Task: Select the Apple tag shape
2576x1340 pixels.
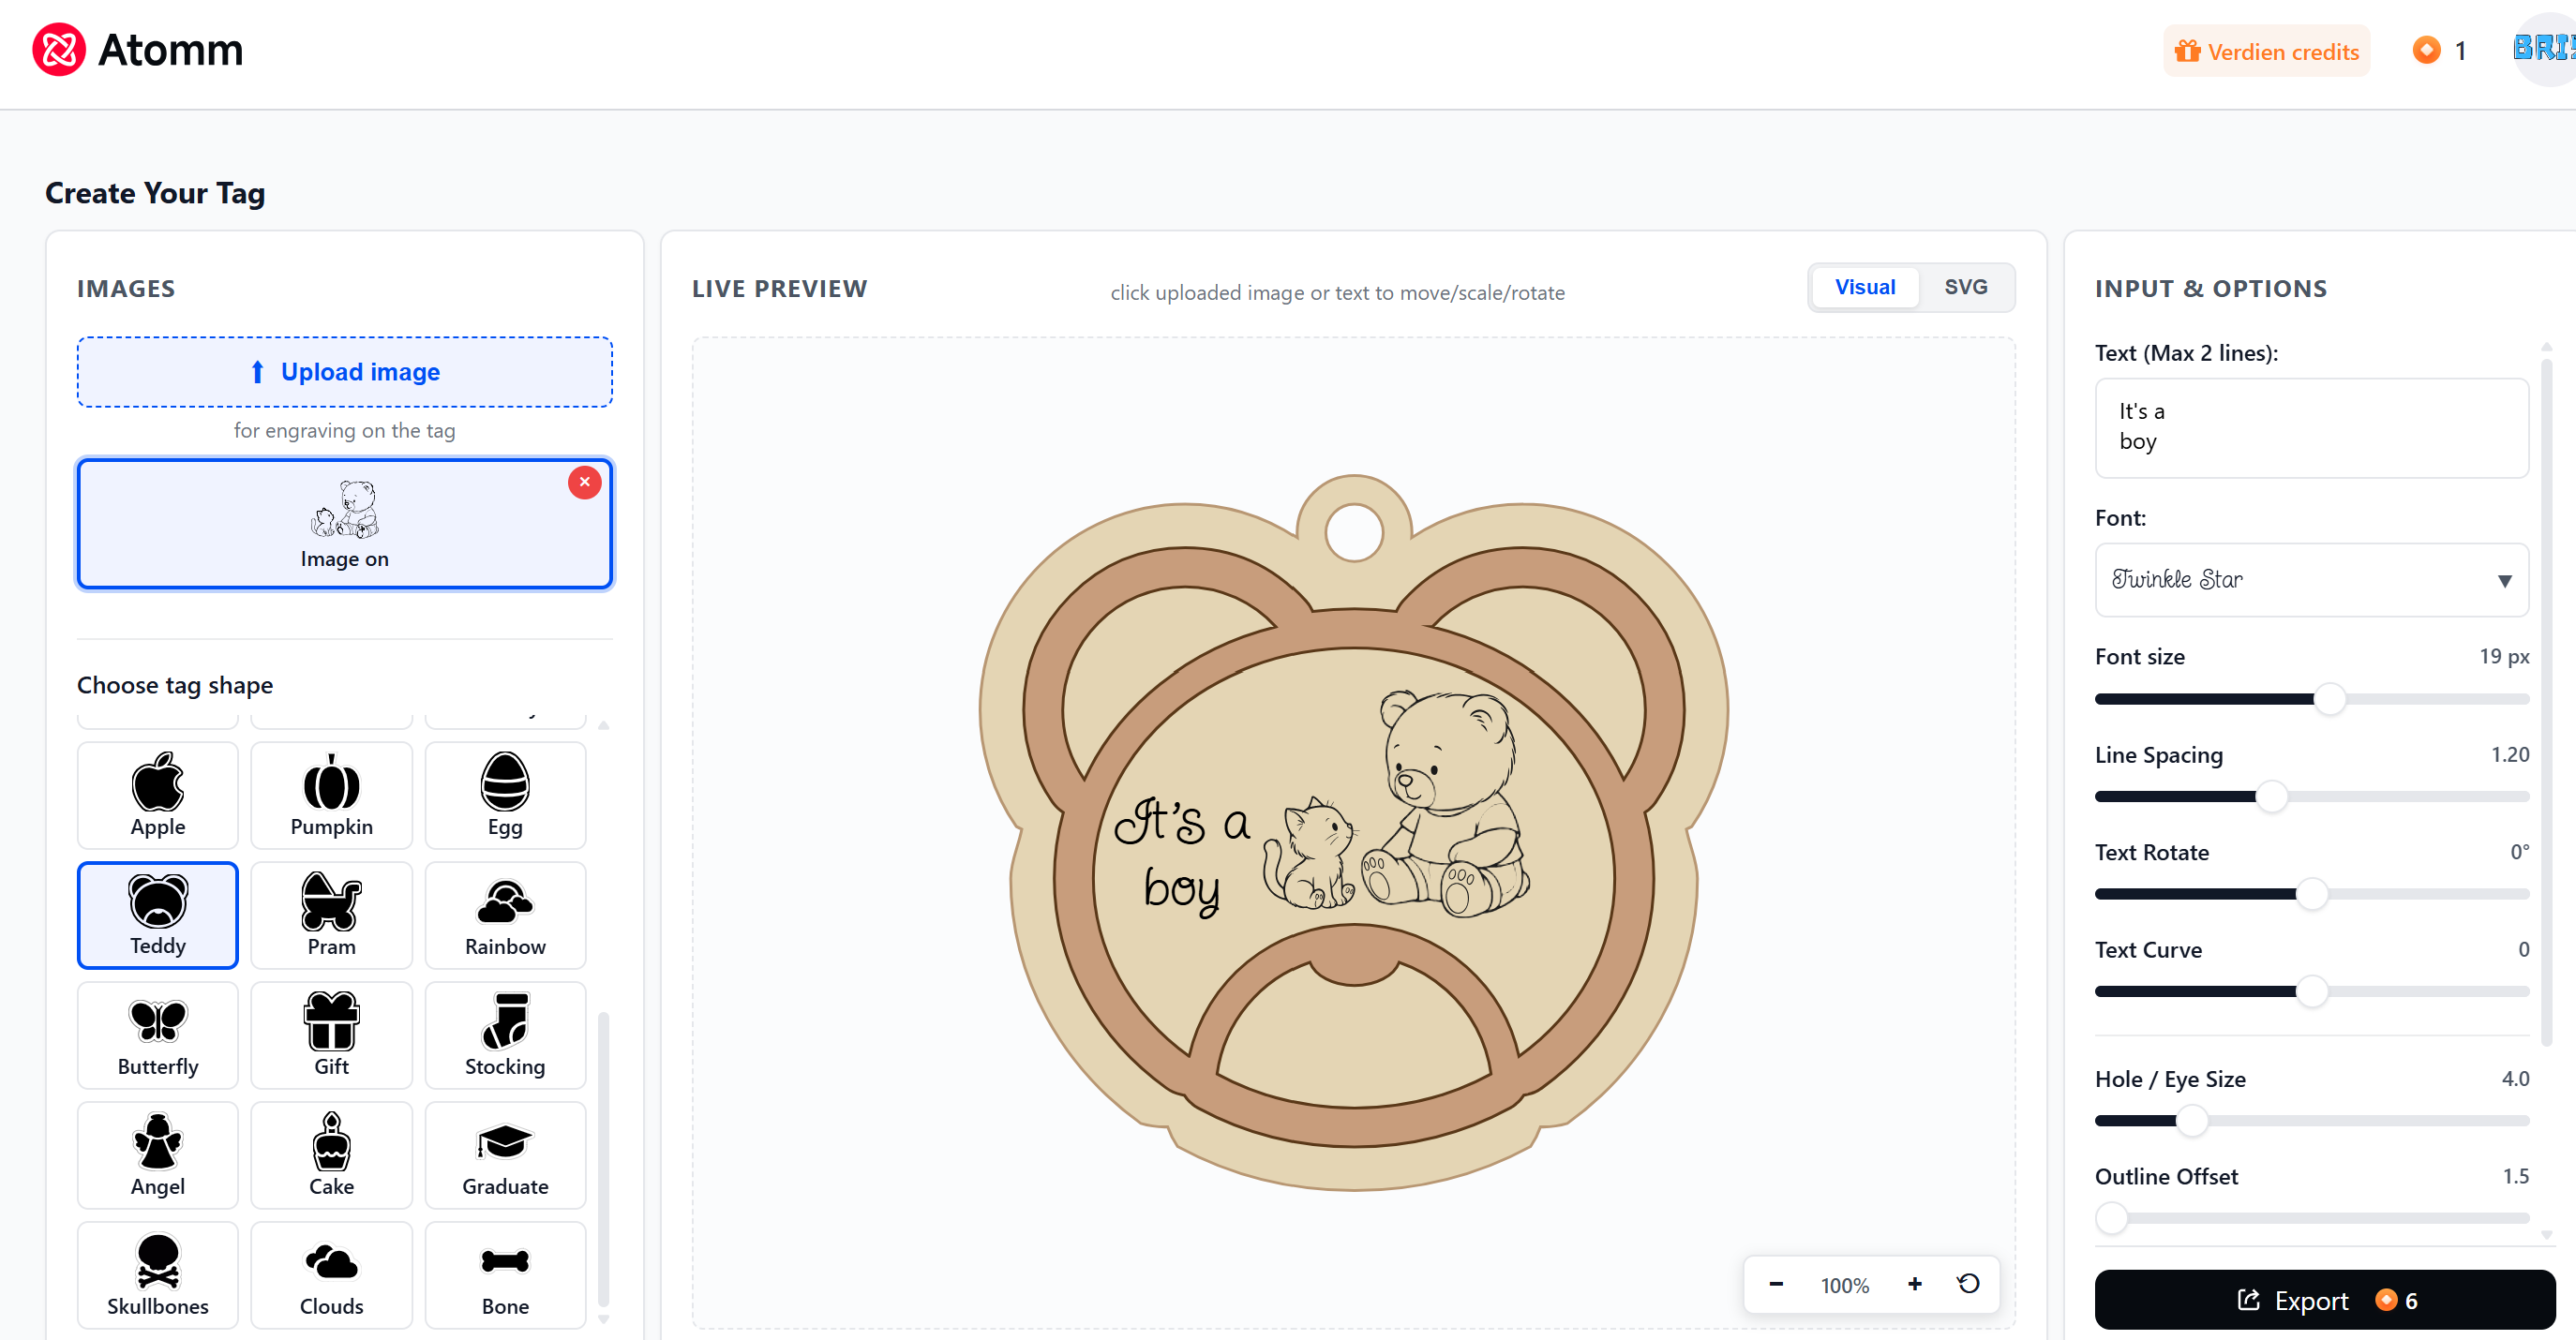Action: [x=158, y=795]
